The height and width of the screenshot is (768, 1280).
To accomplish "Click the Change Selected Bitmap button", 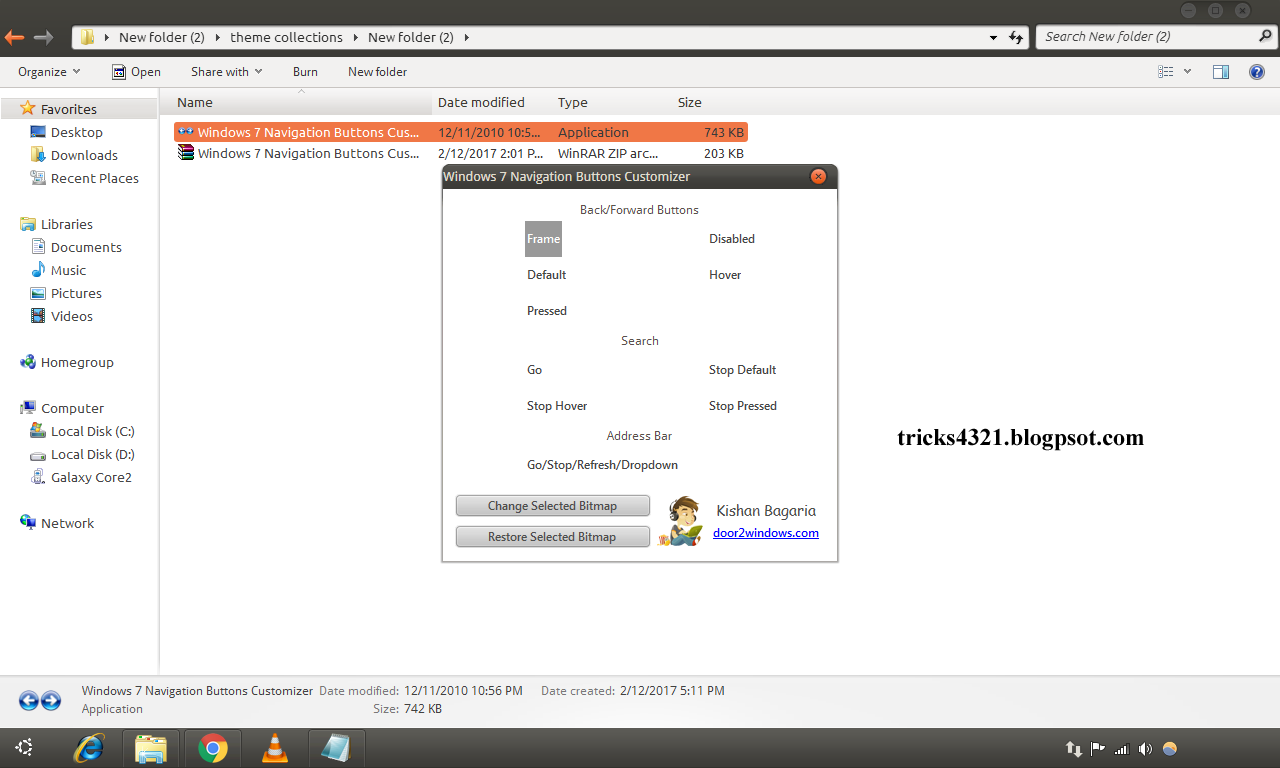I will [552, 506].
